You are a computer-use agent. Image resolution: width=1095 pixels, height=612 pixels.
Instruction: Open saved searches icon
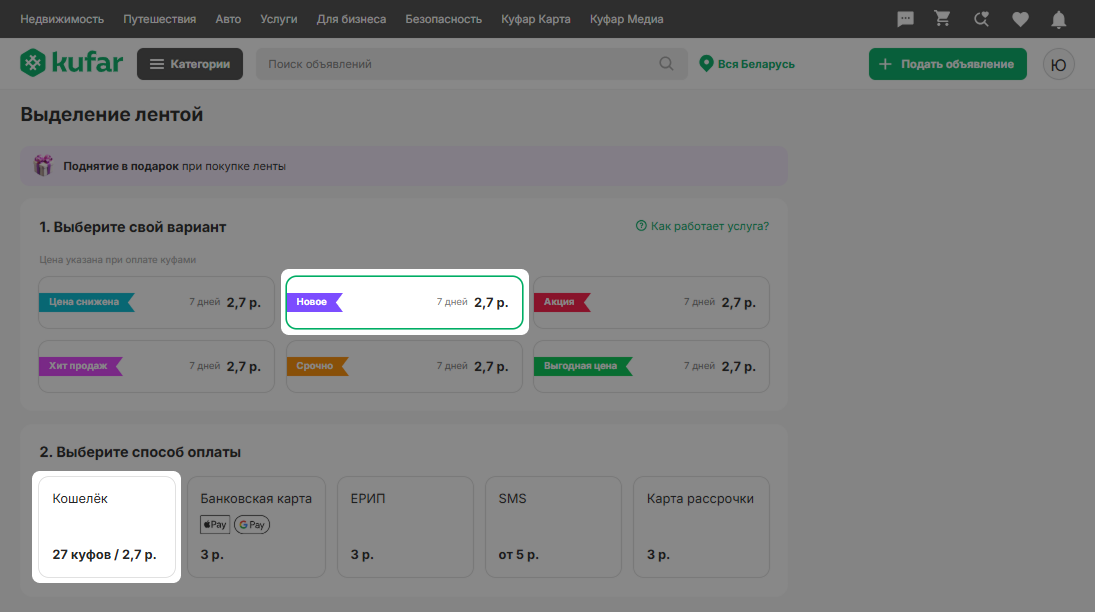(x=981, y=19)
